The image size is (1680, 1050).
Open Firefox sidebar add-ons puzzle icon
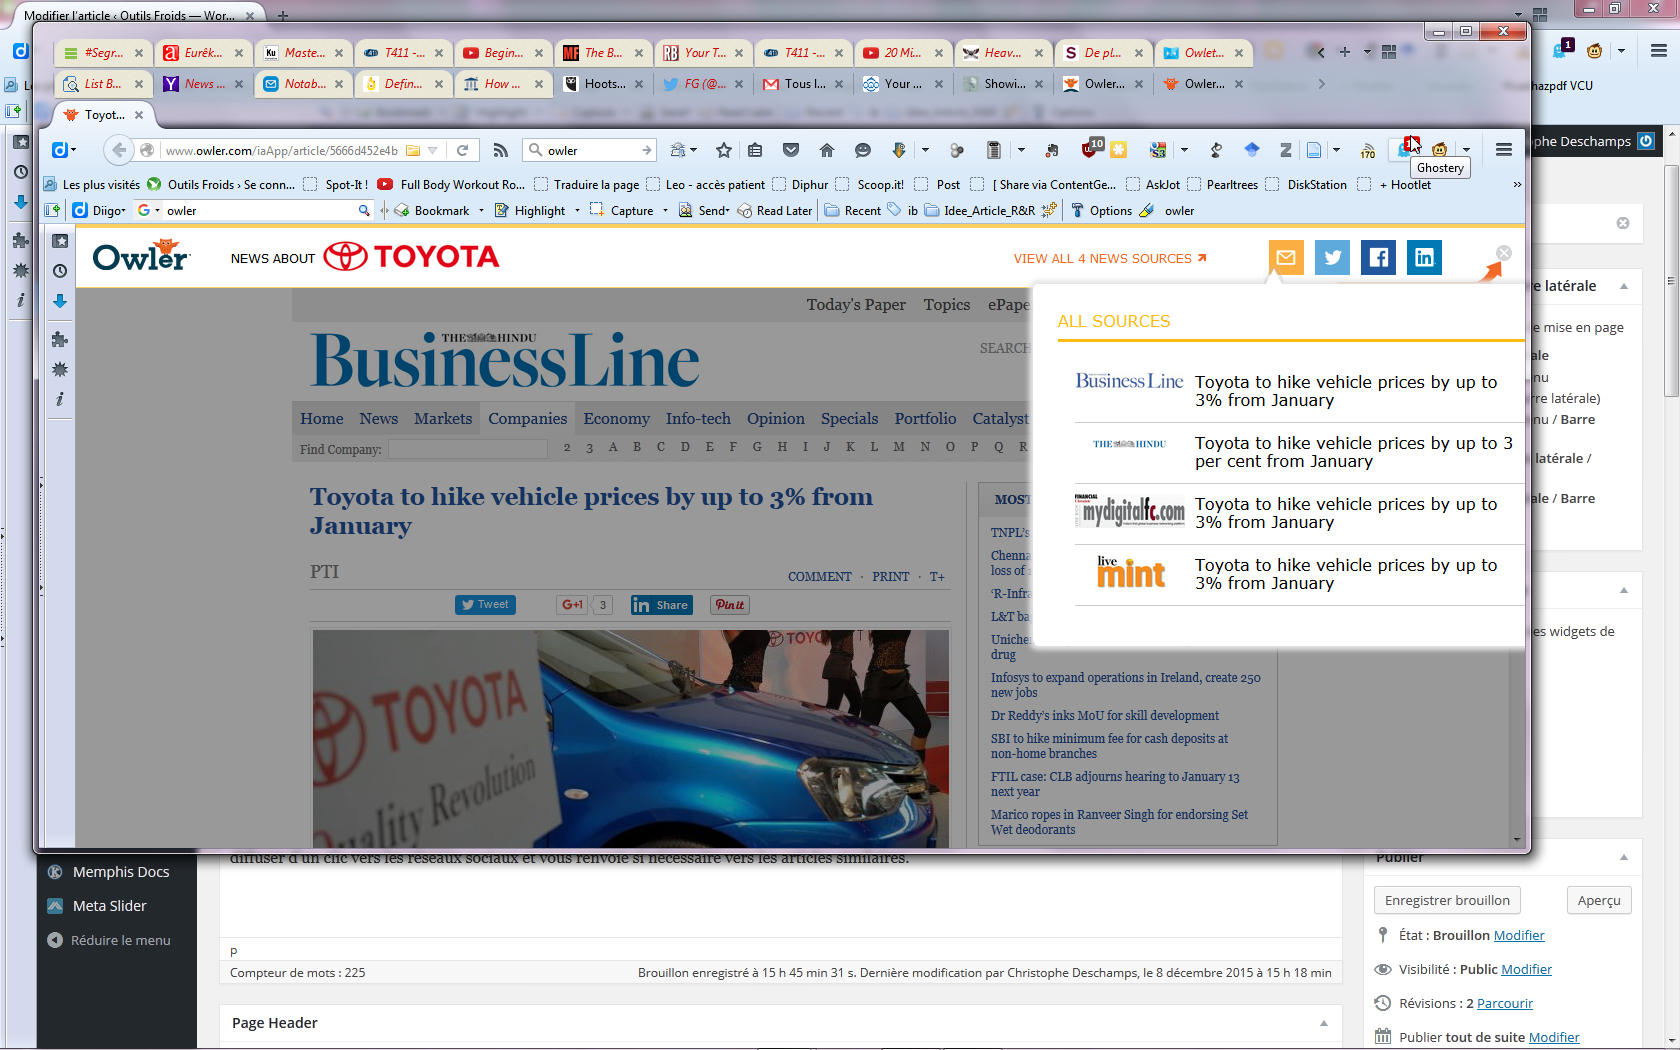(60, 339)
